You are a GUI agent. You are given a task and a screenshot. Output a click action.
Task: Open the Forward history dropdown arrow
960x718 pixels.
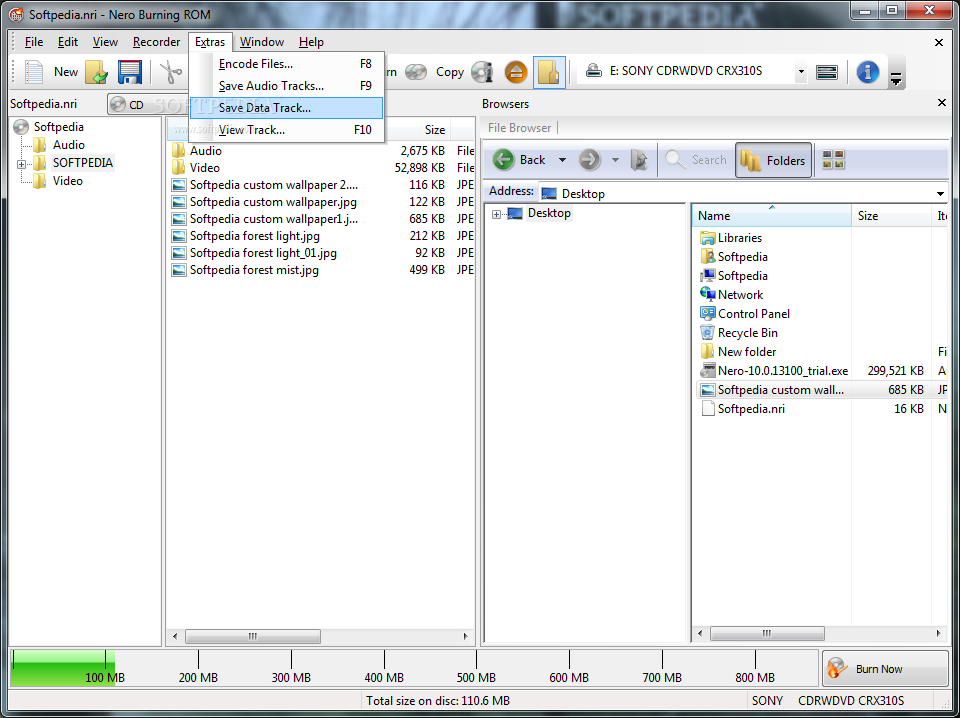tap(615, 160)
